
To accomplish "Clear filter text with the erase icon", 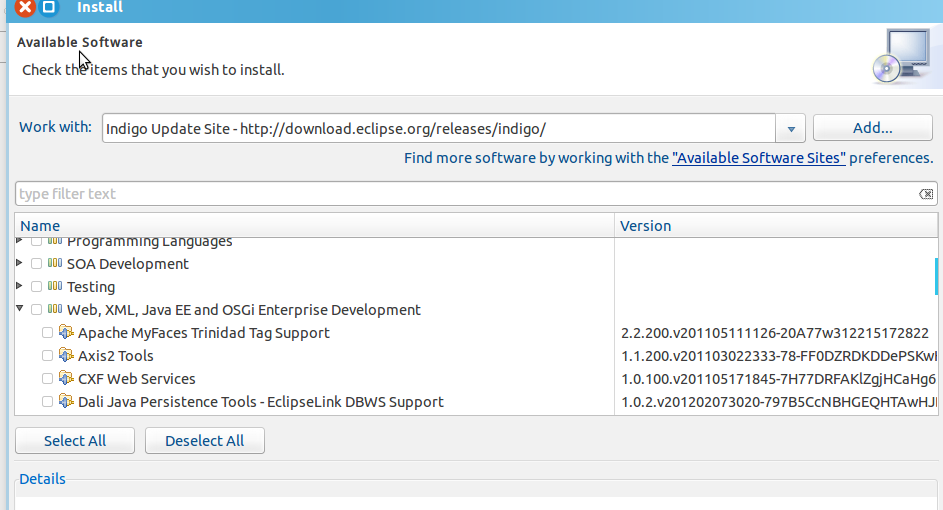I will pos(926,194).
